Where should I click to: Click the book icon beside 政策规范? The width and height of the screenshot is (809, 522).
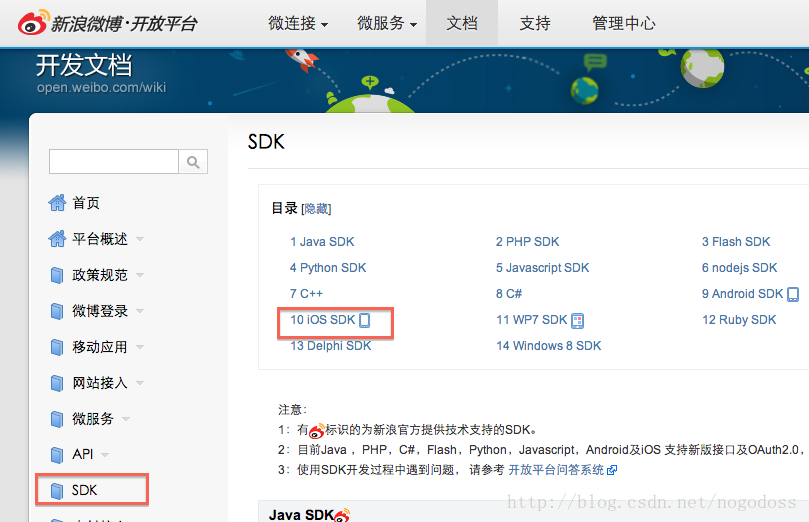(x=57, y=275)
